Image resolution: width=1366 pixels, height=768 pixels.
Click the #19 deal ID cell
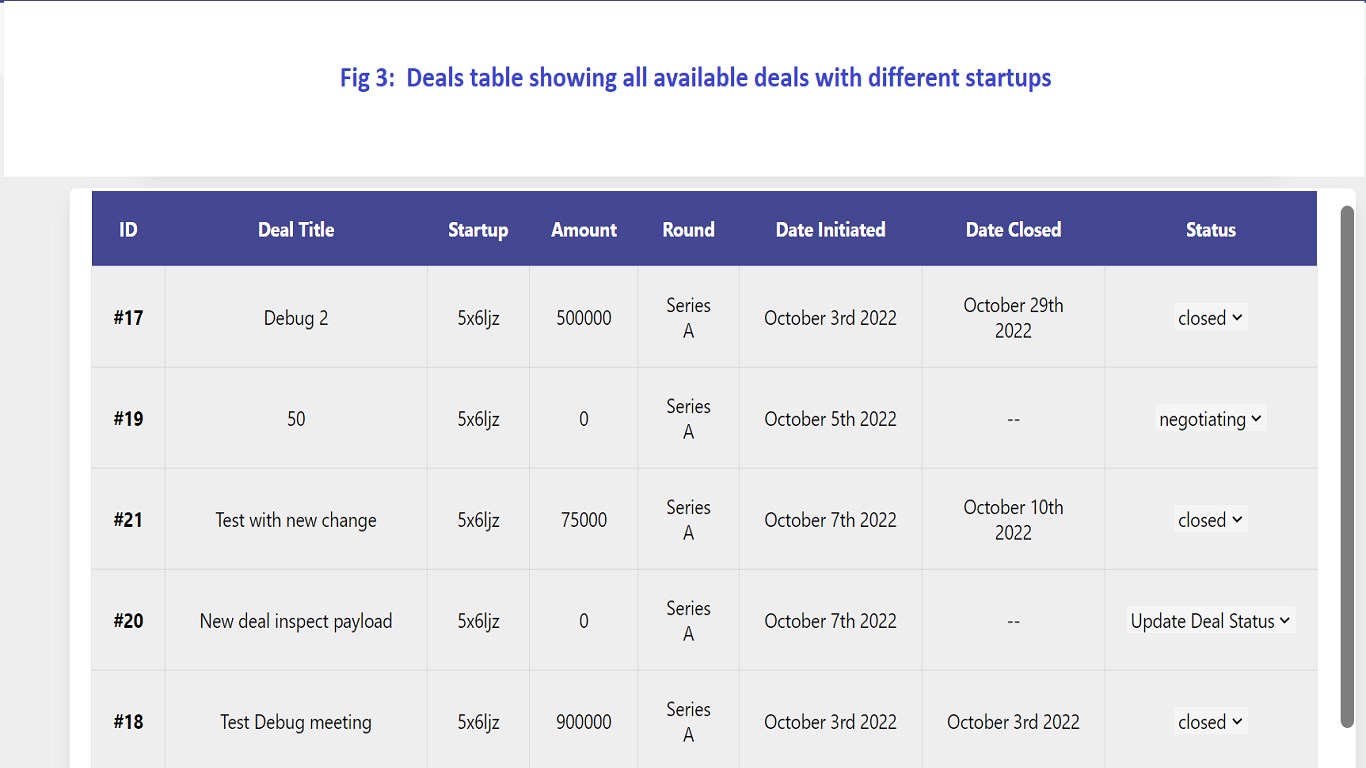tap(128, 419)
